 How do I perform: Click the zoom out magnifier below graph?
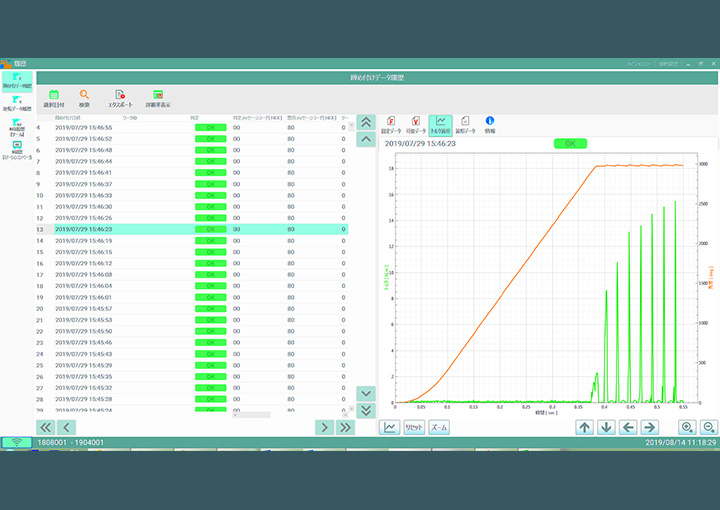click(x=708, y=427)
